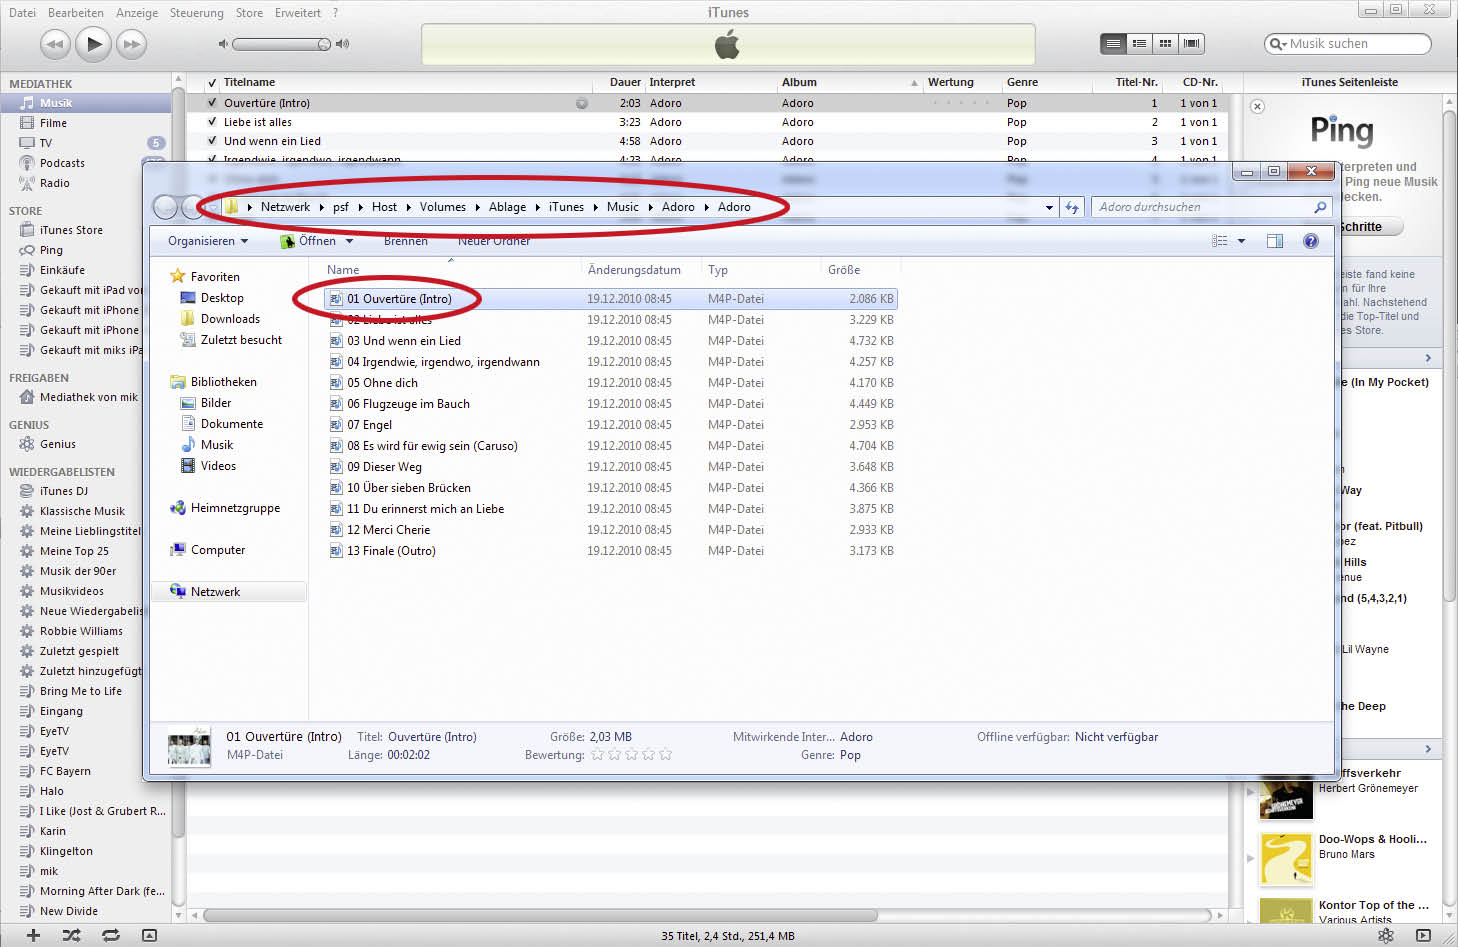Click Neuer Ordner in Explorer toolbar
The width and height of the screenshot is (1458, 947).
(x=494, y=241)
